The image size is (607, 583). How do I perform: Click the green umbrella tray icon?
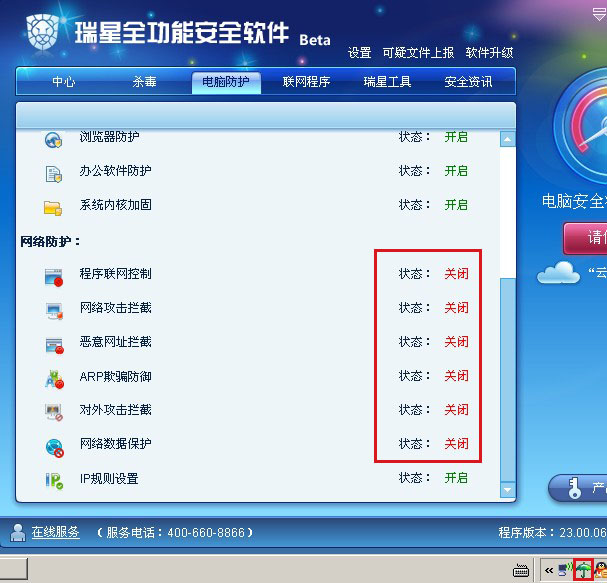(x=583, y=570)
